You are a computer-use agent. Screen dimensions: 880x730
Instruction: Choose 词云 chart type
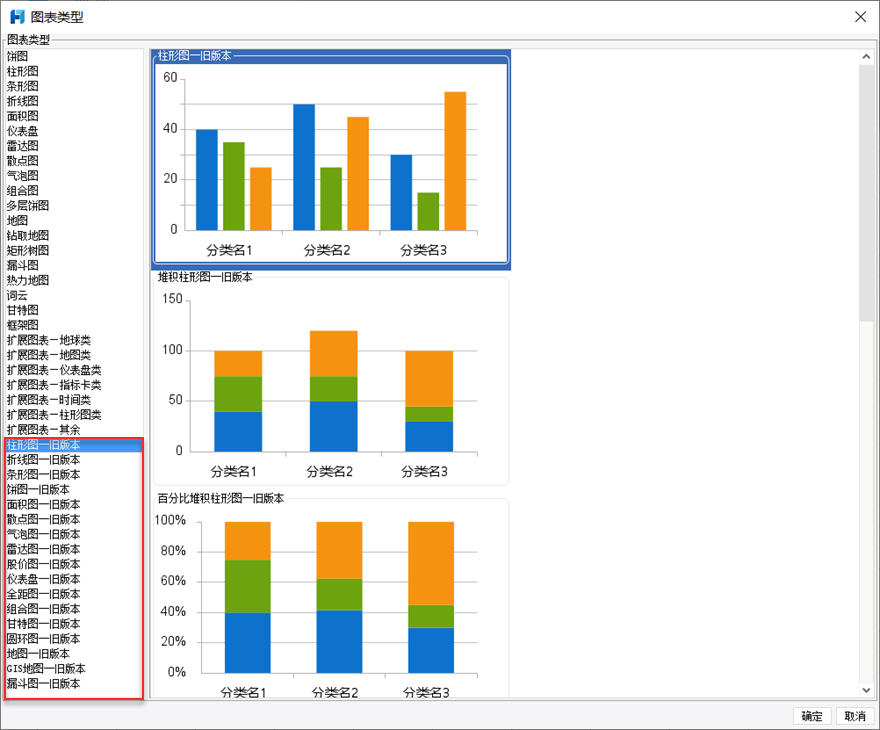[x=17, y=295]
